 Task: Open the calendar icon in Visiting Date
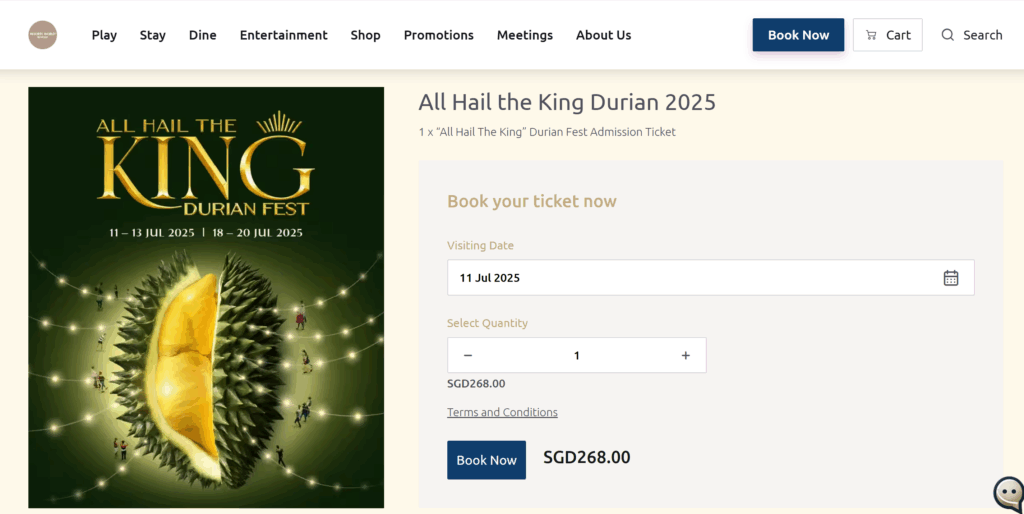951,278
